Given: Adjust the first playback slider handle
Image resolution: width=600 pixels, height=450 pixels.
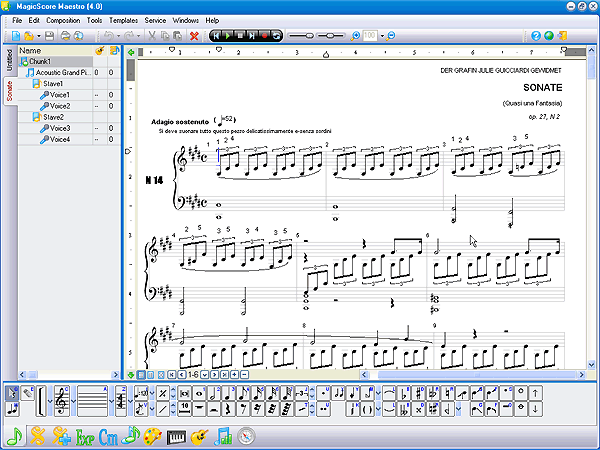Looking at the screenshot, I should [x=310, y=36].
